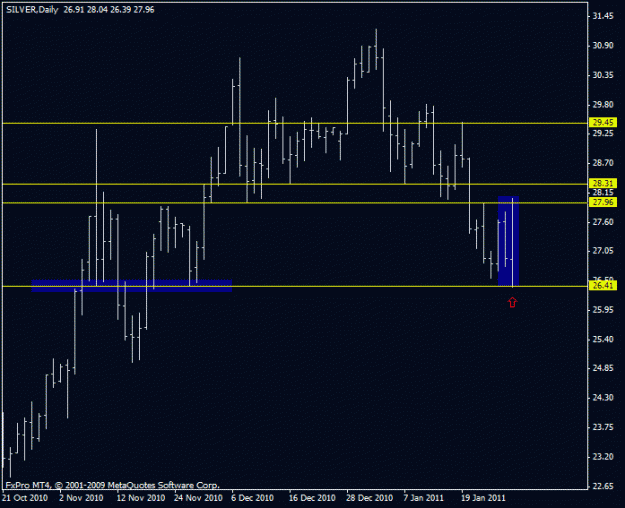
Task: Select the red up arrow marker
Action: [x=512, y=302]
